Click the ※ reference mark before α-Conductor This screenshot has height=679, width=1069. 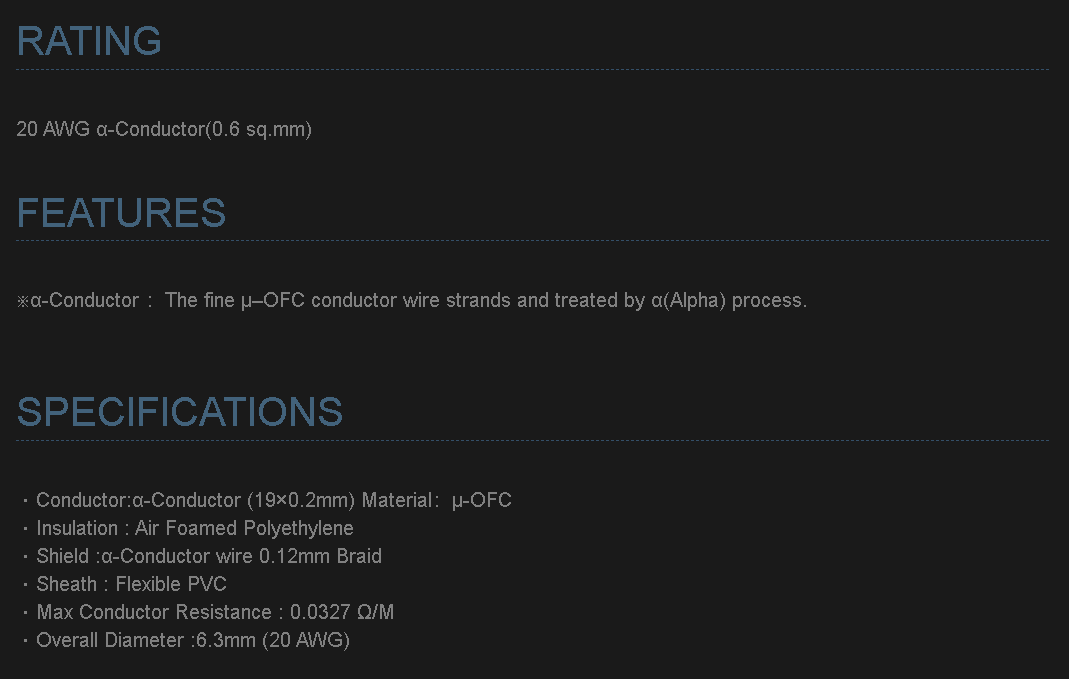click(x=23, y=301)
